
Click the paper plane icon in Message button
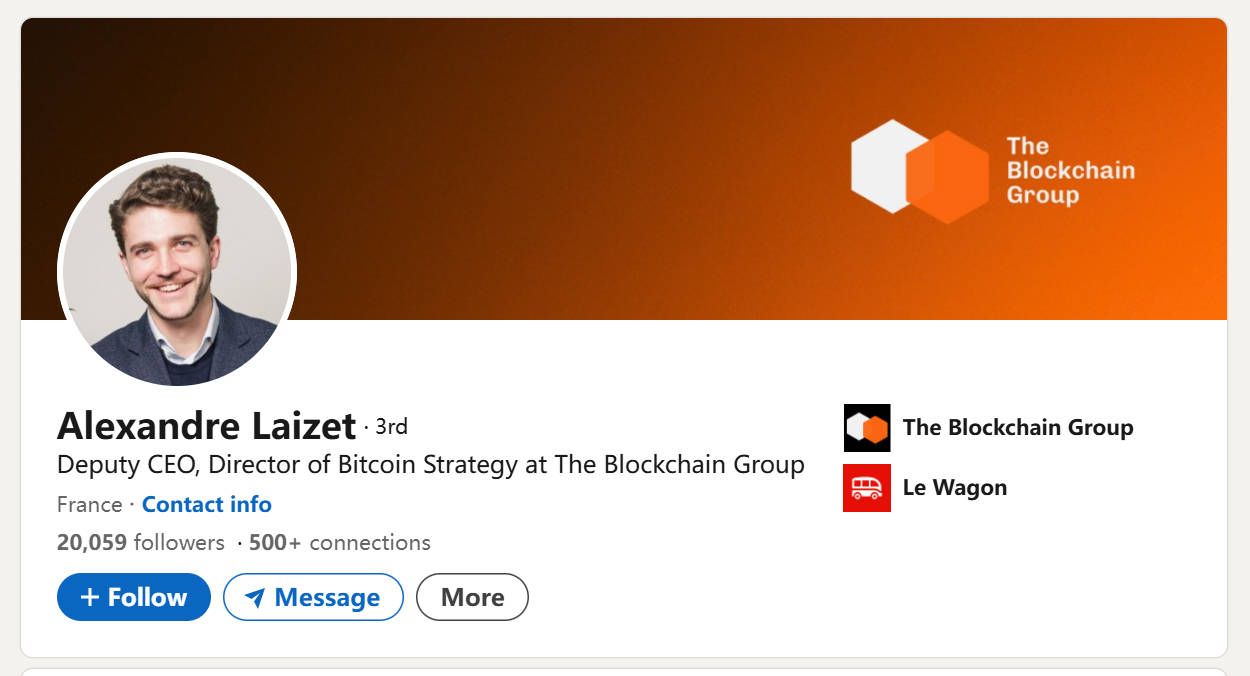click(257, 597)
